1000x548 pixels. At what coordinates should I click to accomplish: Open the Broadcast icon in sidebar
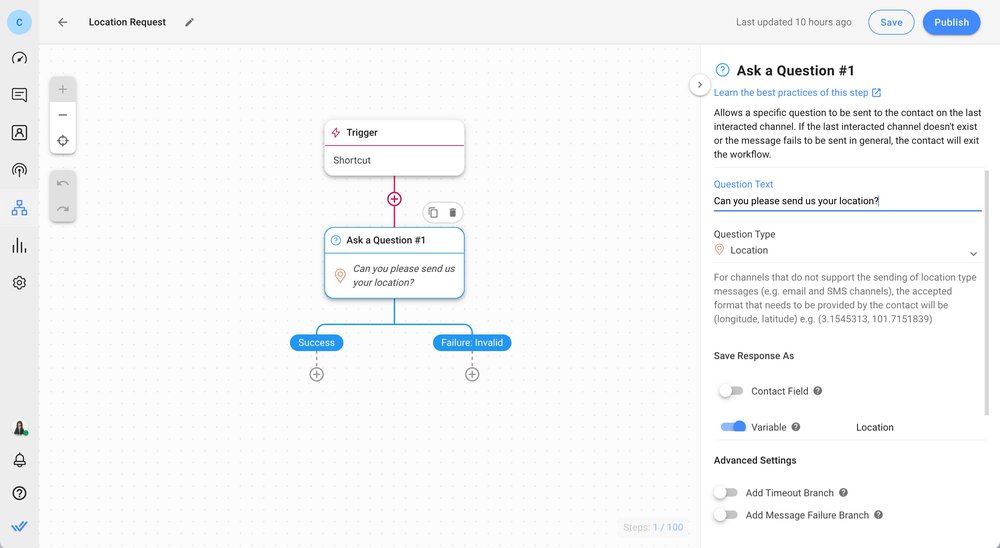(19, 170)
